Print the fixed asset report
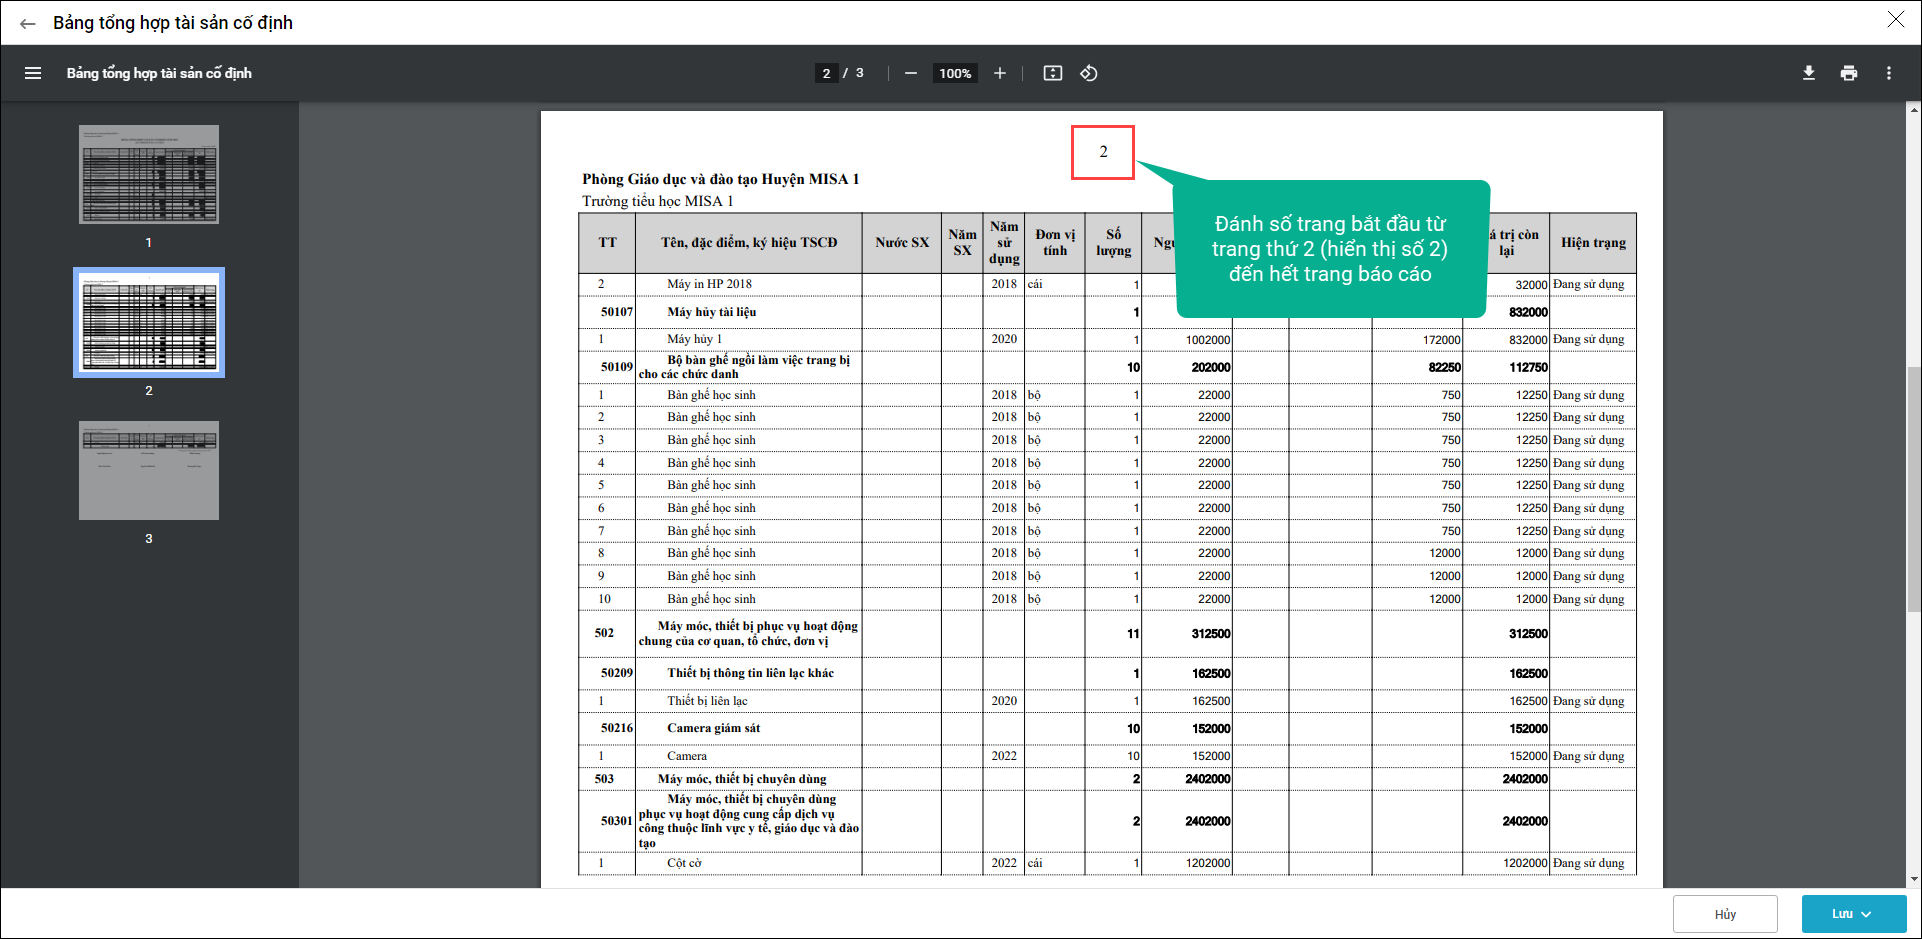Image resolution: width=1922 pixels, height=939 pixels. click(x=1848, y=73)
